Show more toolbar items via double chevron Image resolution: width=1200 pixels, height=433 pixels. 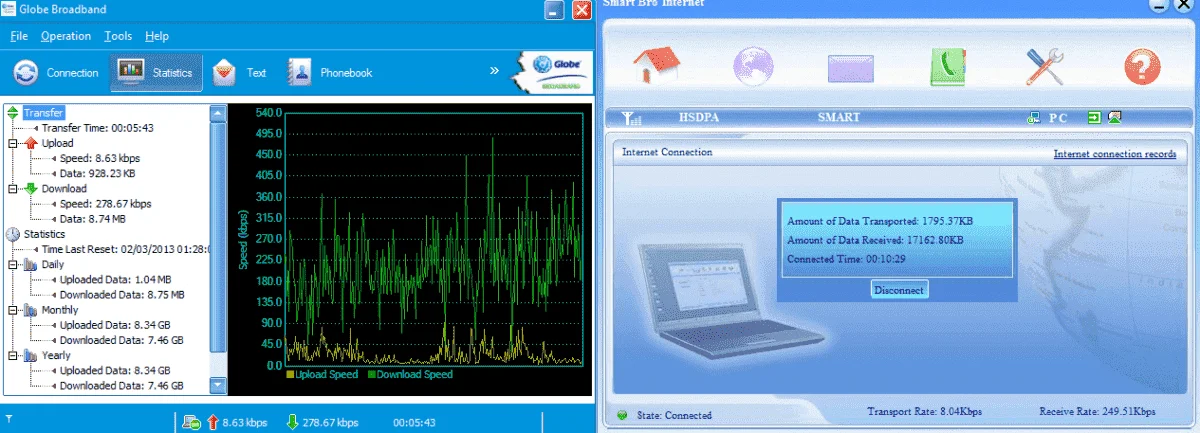pos(494,71)
